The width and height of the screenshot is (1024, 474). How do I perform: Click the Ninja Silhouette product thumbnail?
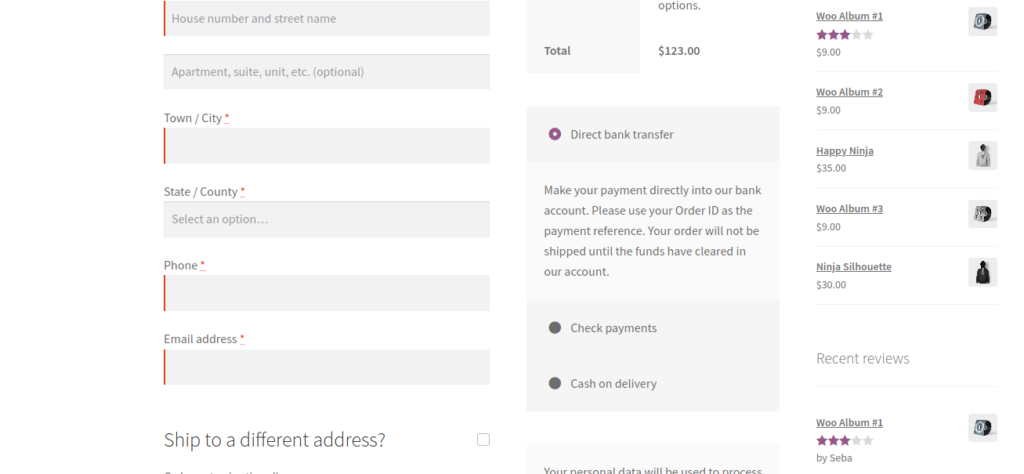(x=982, y=272)
